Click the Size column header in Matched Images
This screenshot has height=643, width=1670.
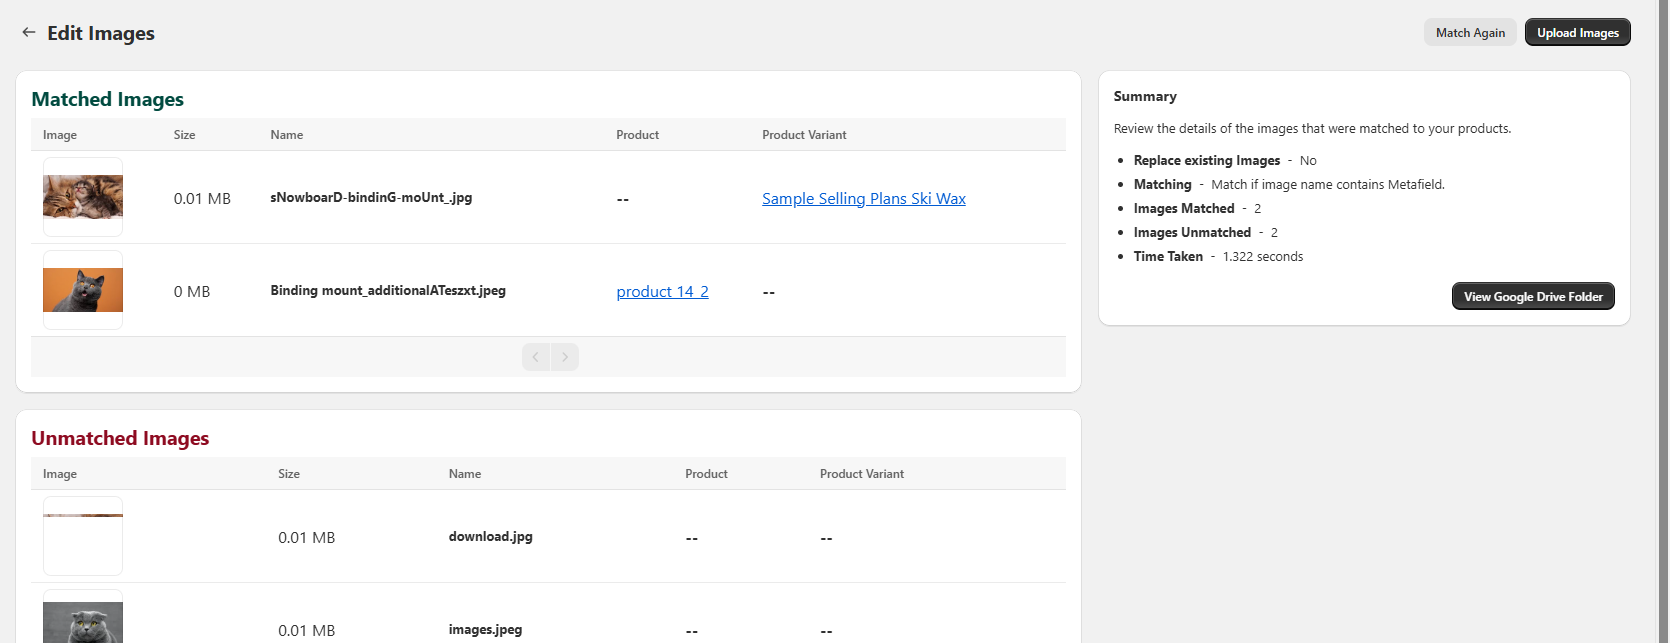point(185,135)
